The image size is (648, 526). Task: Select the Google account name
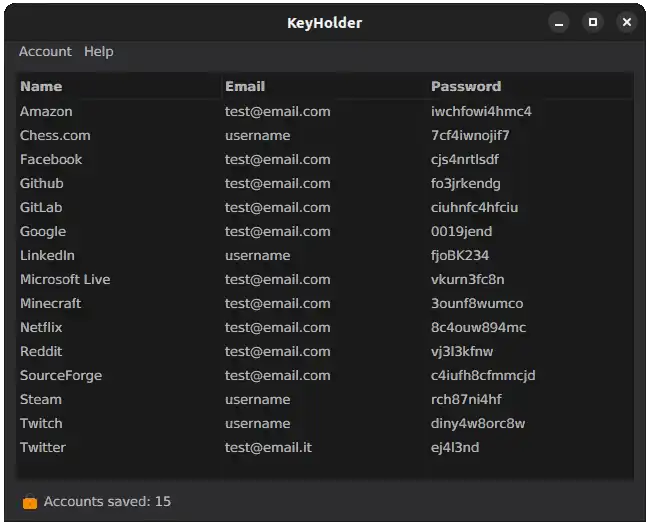pos(43,232)
